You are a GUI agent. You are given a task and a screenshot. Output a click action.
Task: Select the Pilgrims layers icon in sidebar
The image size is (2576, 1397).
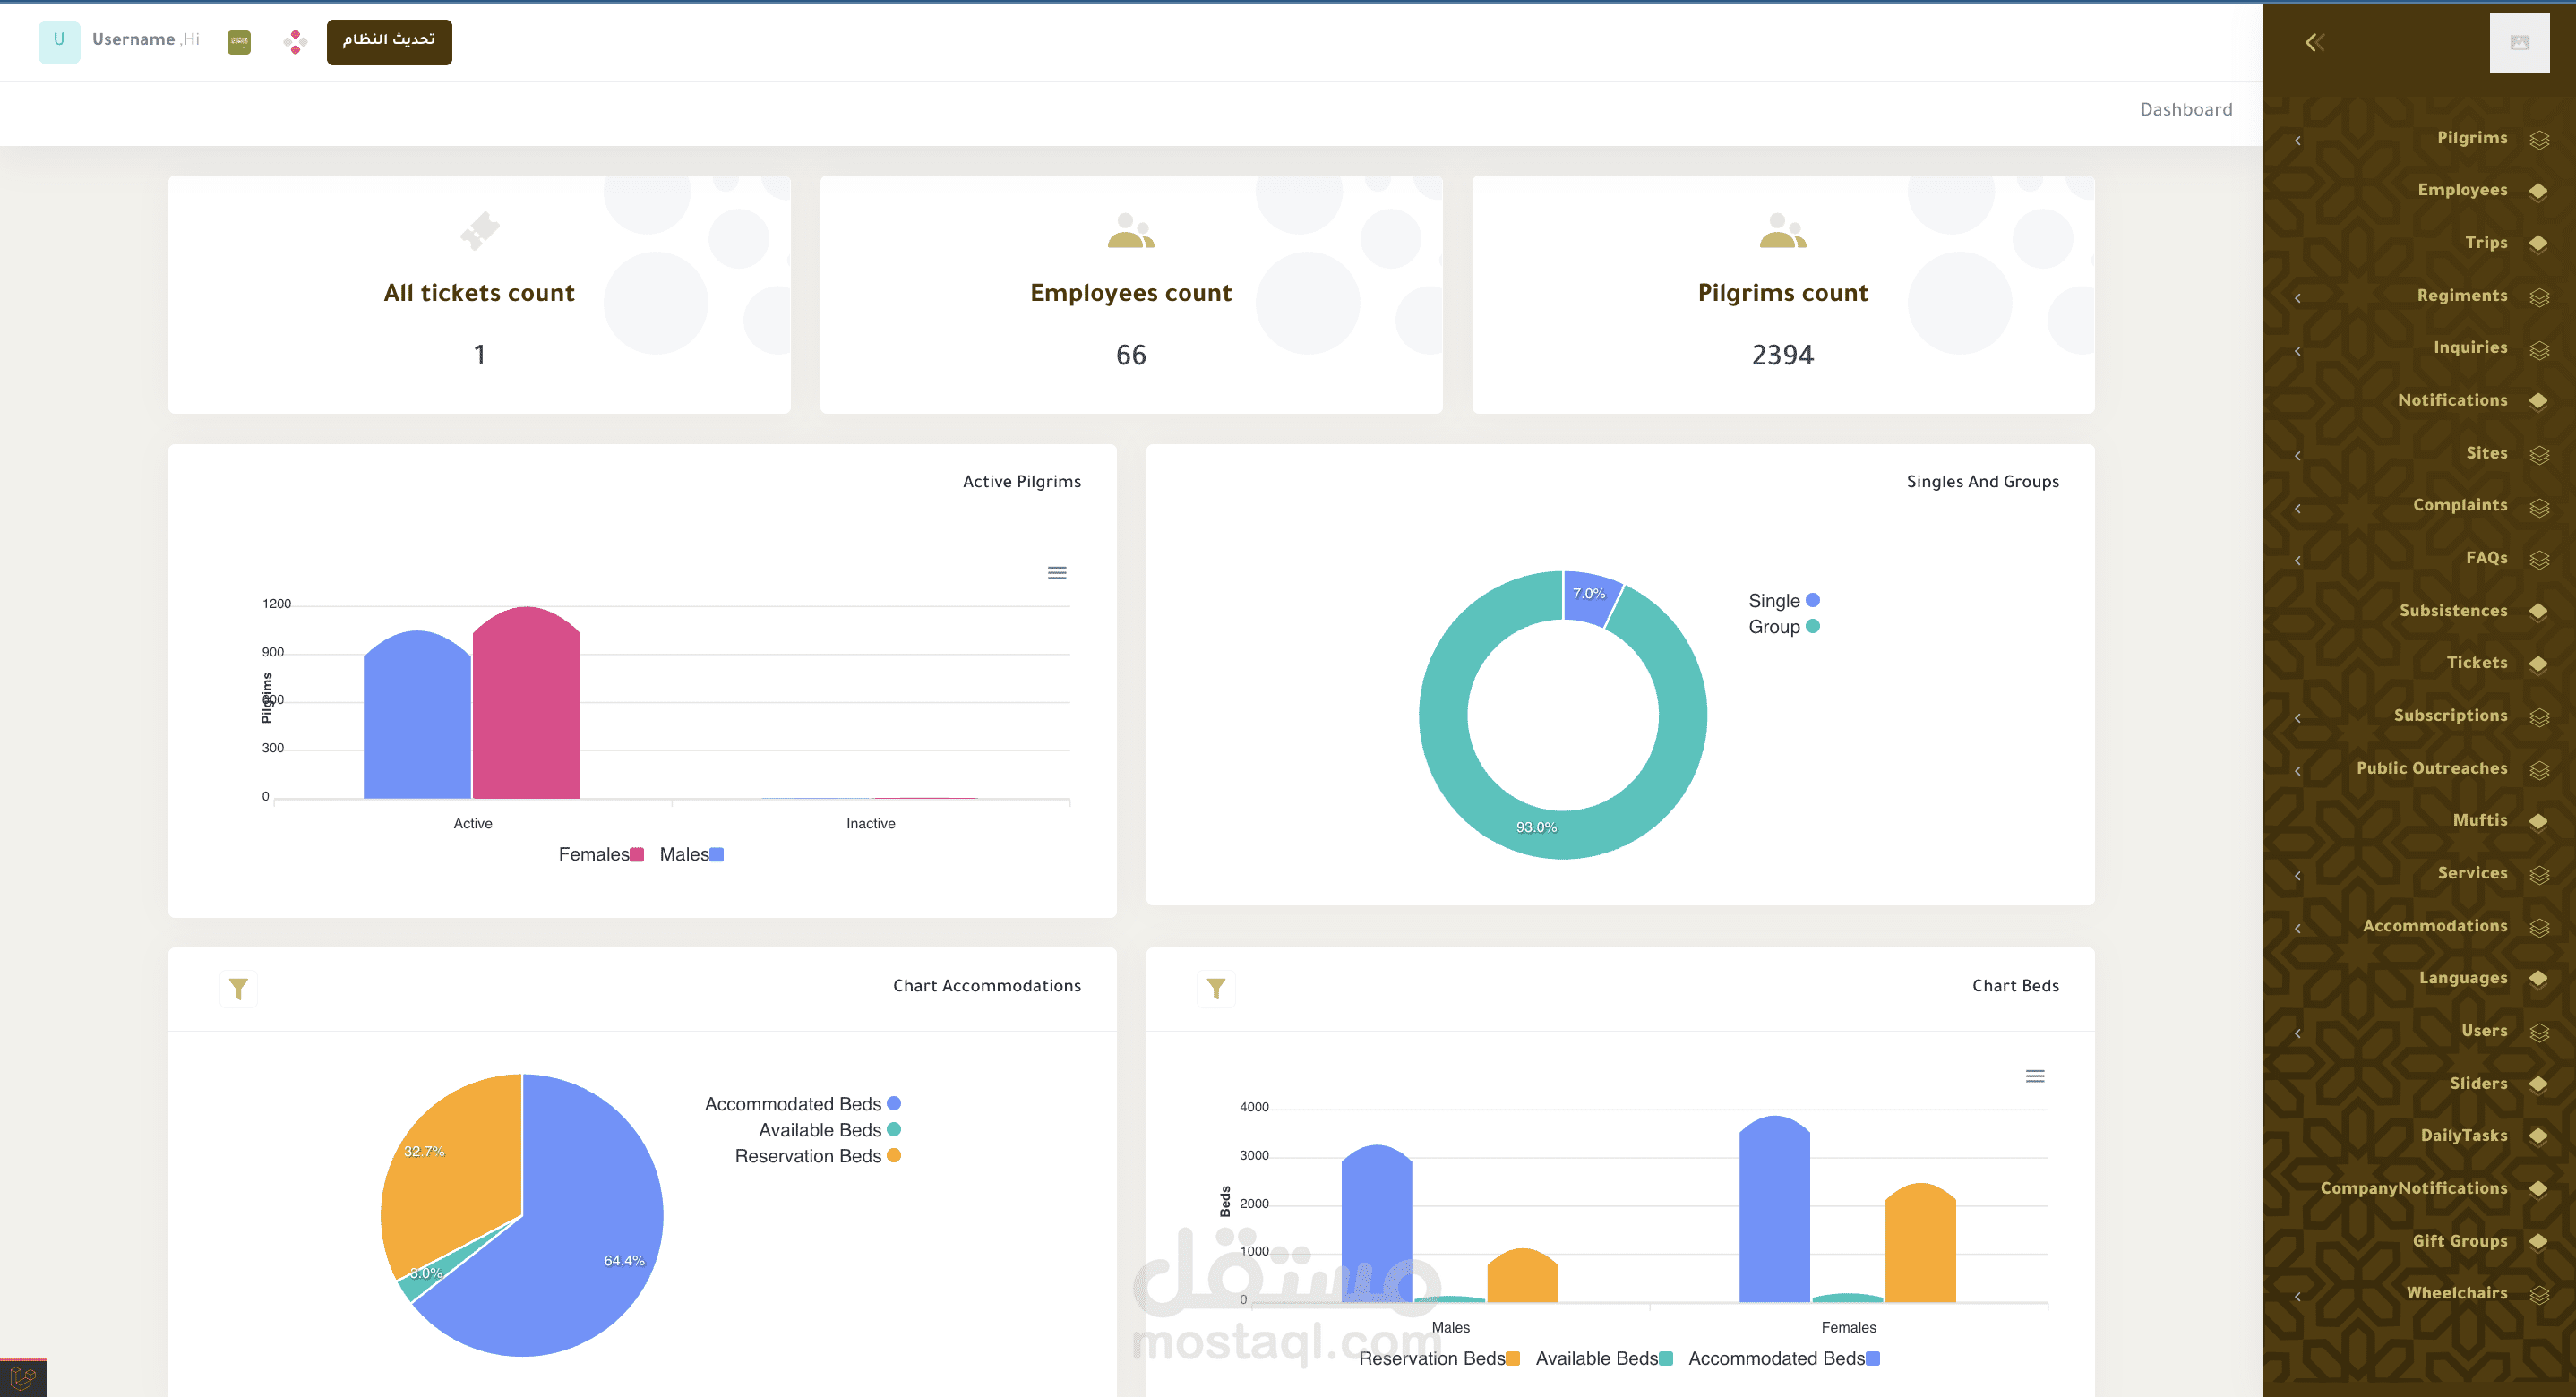(2541, 139)
